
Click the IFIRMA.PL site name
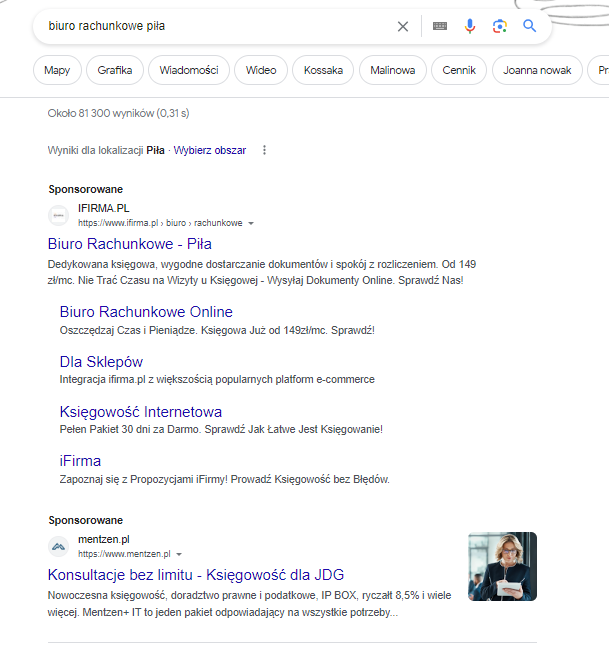104,208
